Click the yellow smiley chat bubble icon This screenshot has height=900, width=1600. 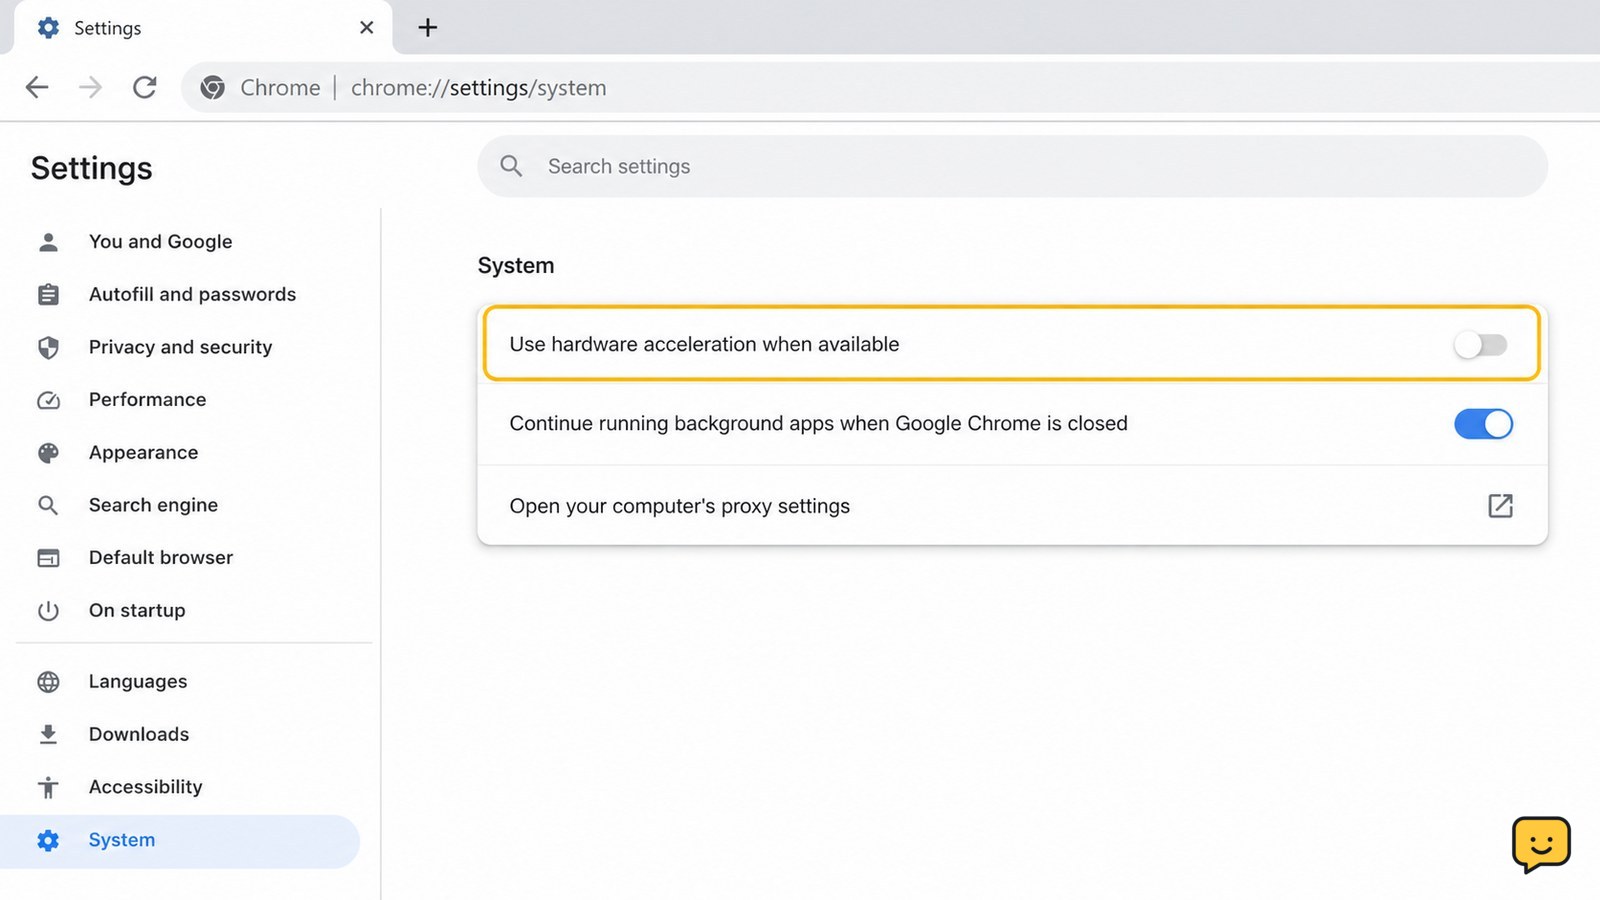click(1541, 845)
